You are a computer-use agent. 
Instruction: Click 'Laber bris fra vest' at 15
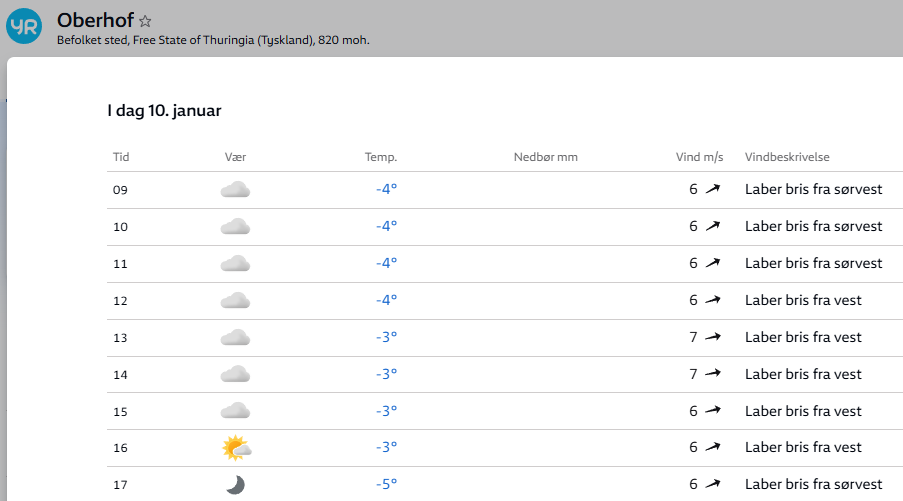[803, 411]
